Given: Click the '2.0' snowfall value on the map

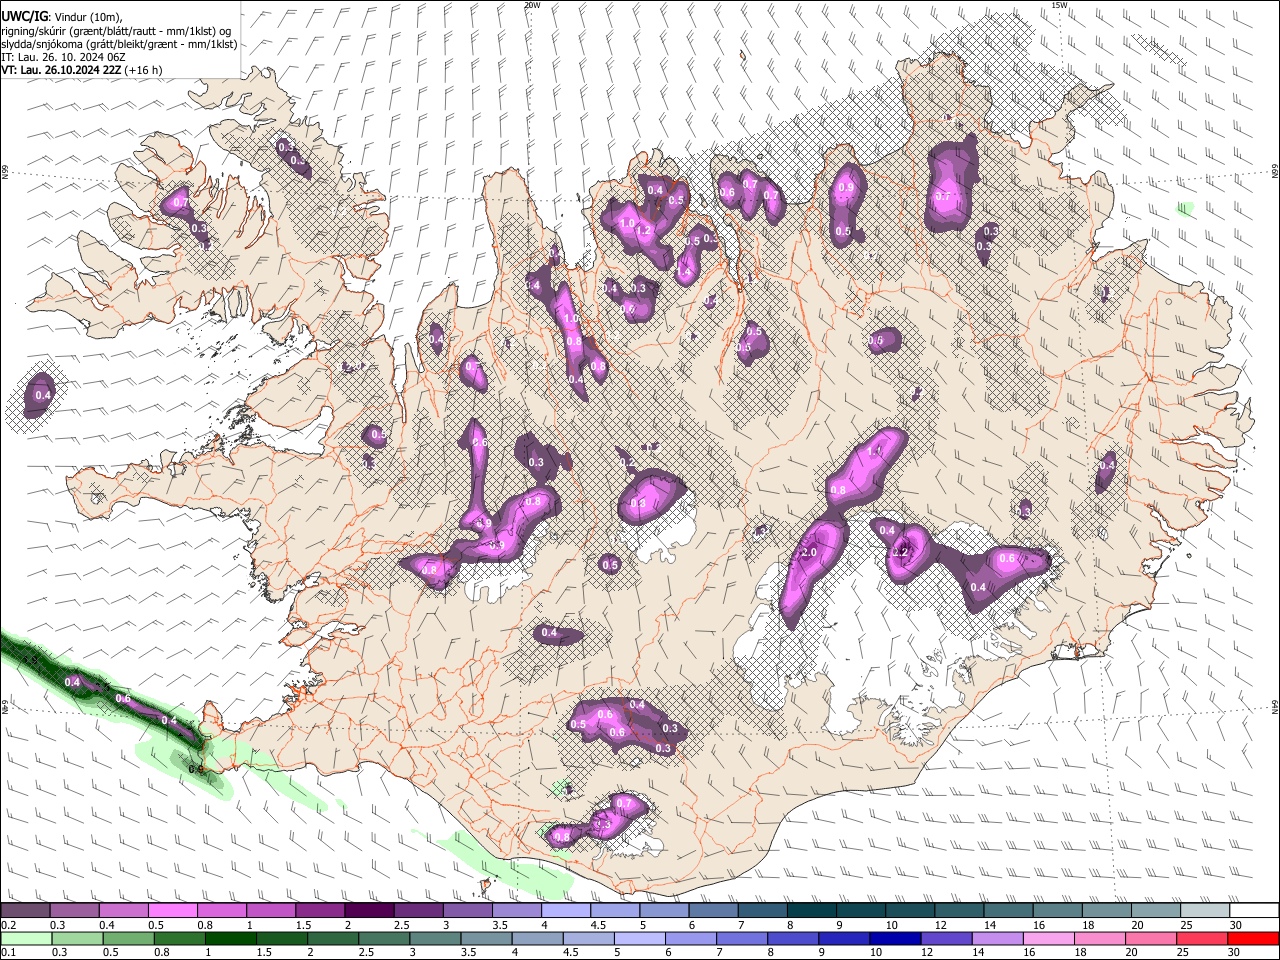Looking at the screenshot, I should pyautogui.click(x=809, y=553).
